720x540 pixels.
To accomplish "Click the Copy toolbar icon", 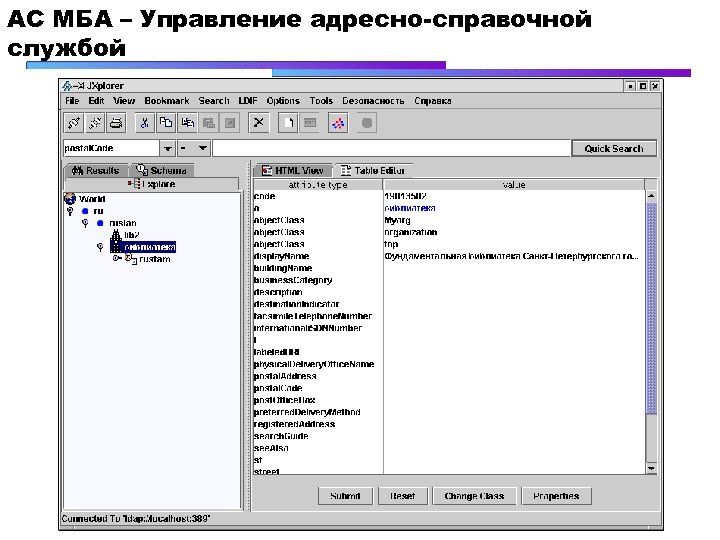I will tap(166, 123).
